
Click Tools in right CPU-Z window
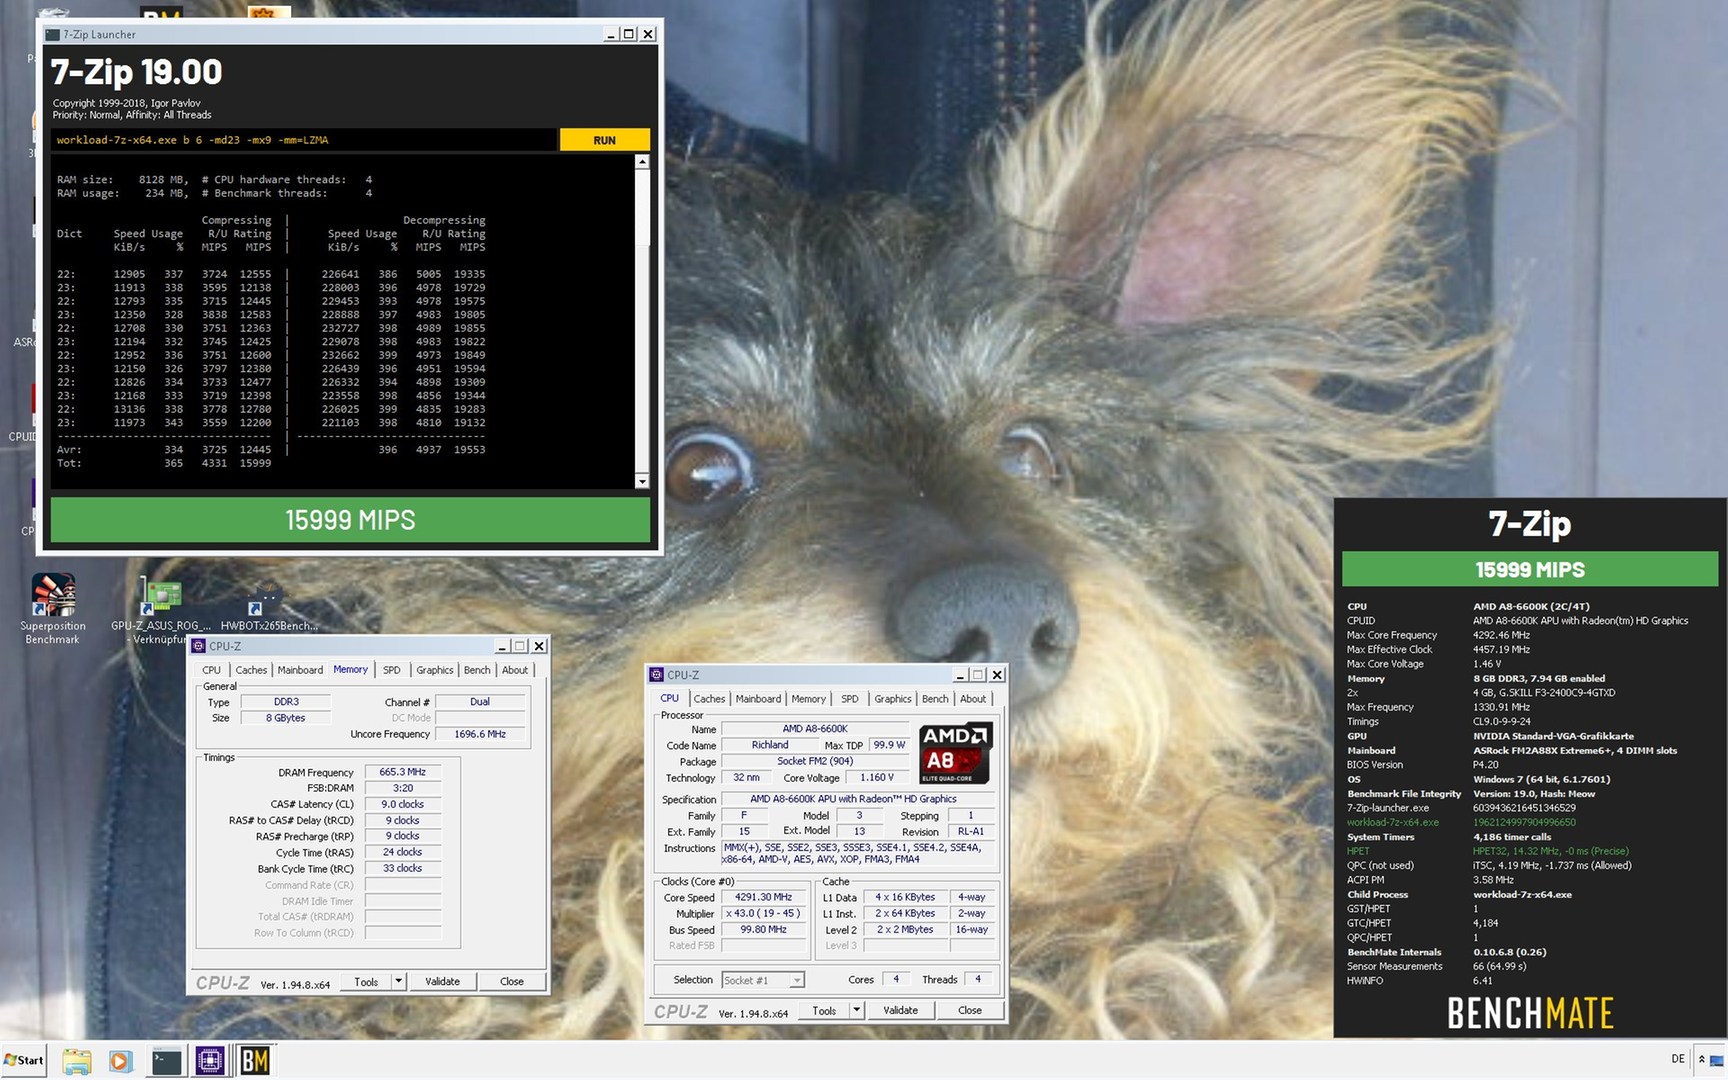tap(824, 1011)
